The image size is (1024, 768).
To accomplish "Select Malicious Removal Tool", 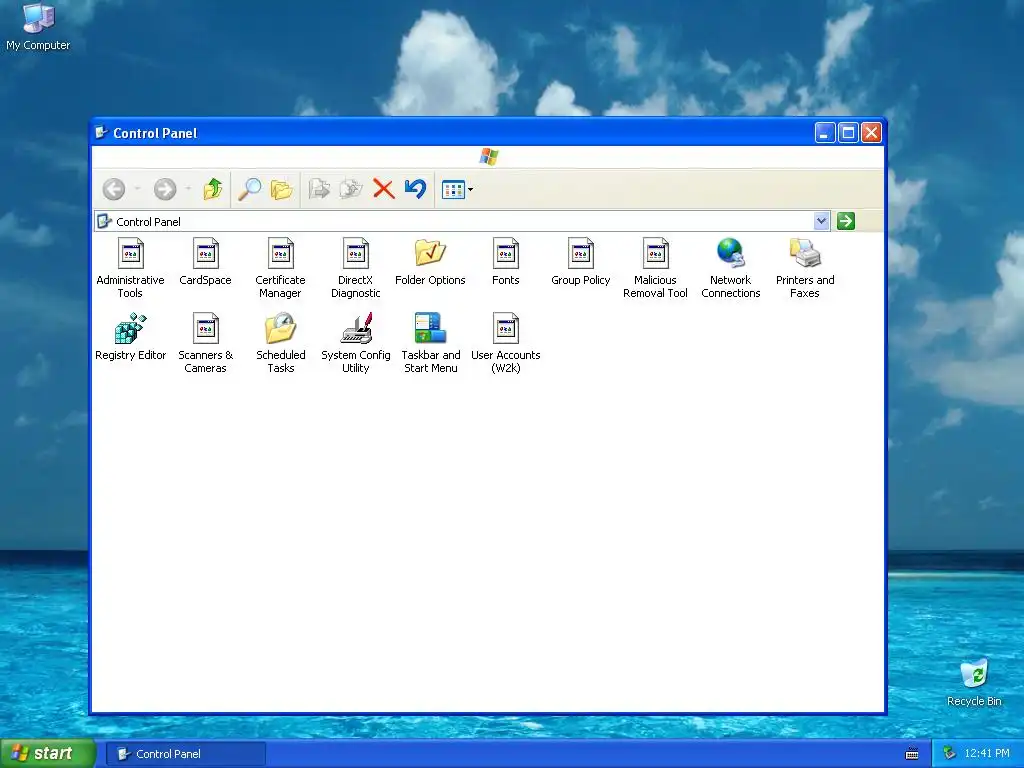I will [x=655, y=268].
